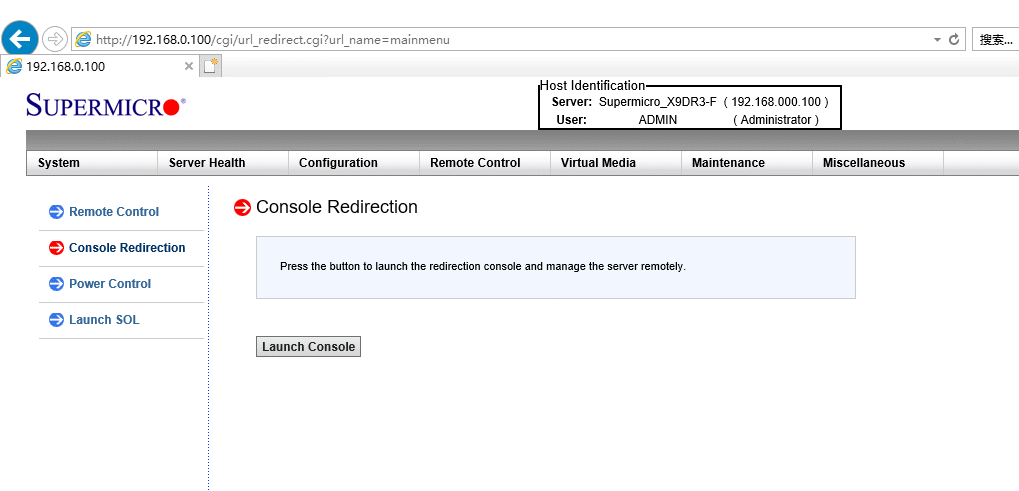The image size is (1019, 491).
Task: Click the Console Redirection page heading text
Action: (x=337, y=207)
